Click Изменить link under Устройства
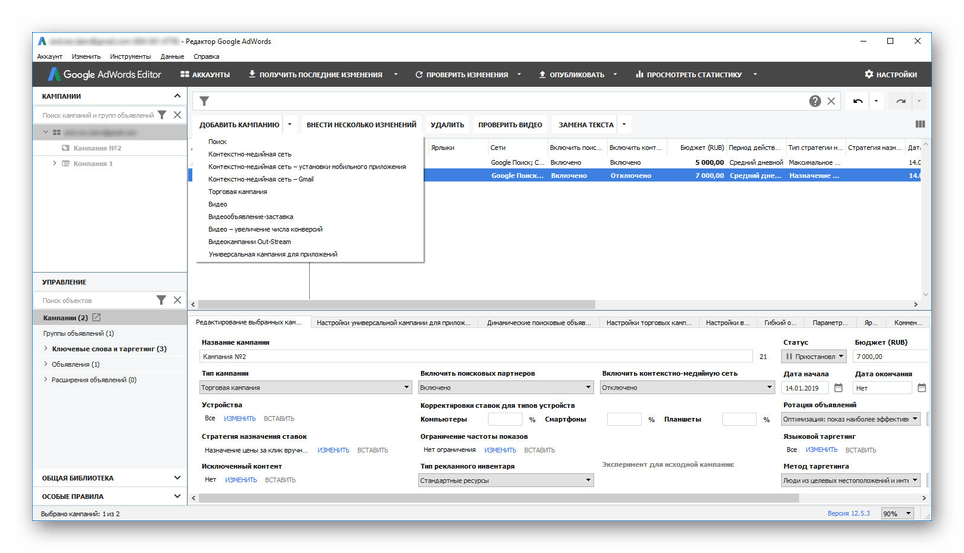This screenshot has height=553, width=964. point(240,419)
